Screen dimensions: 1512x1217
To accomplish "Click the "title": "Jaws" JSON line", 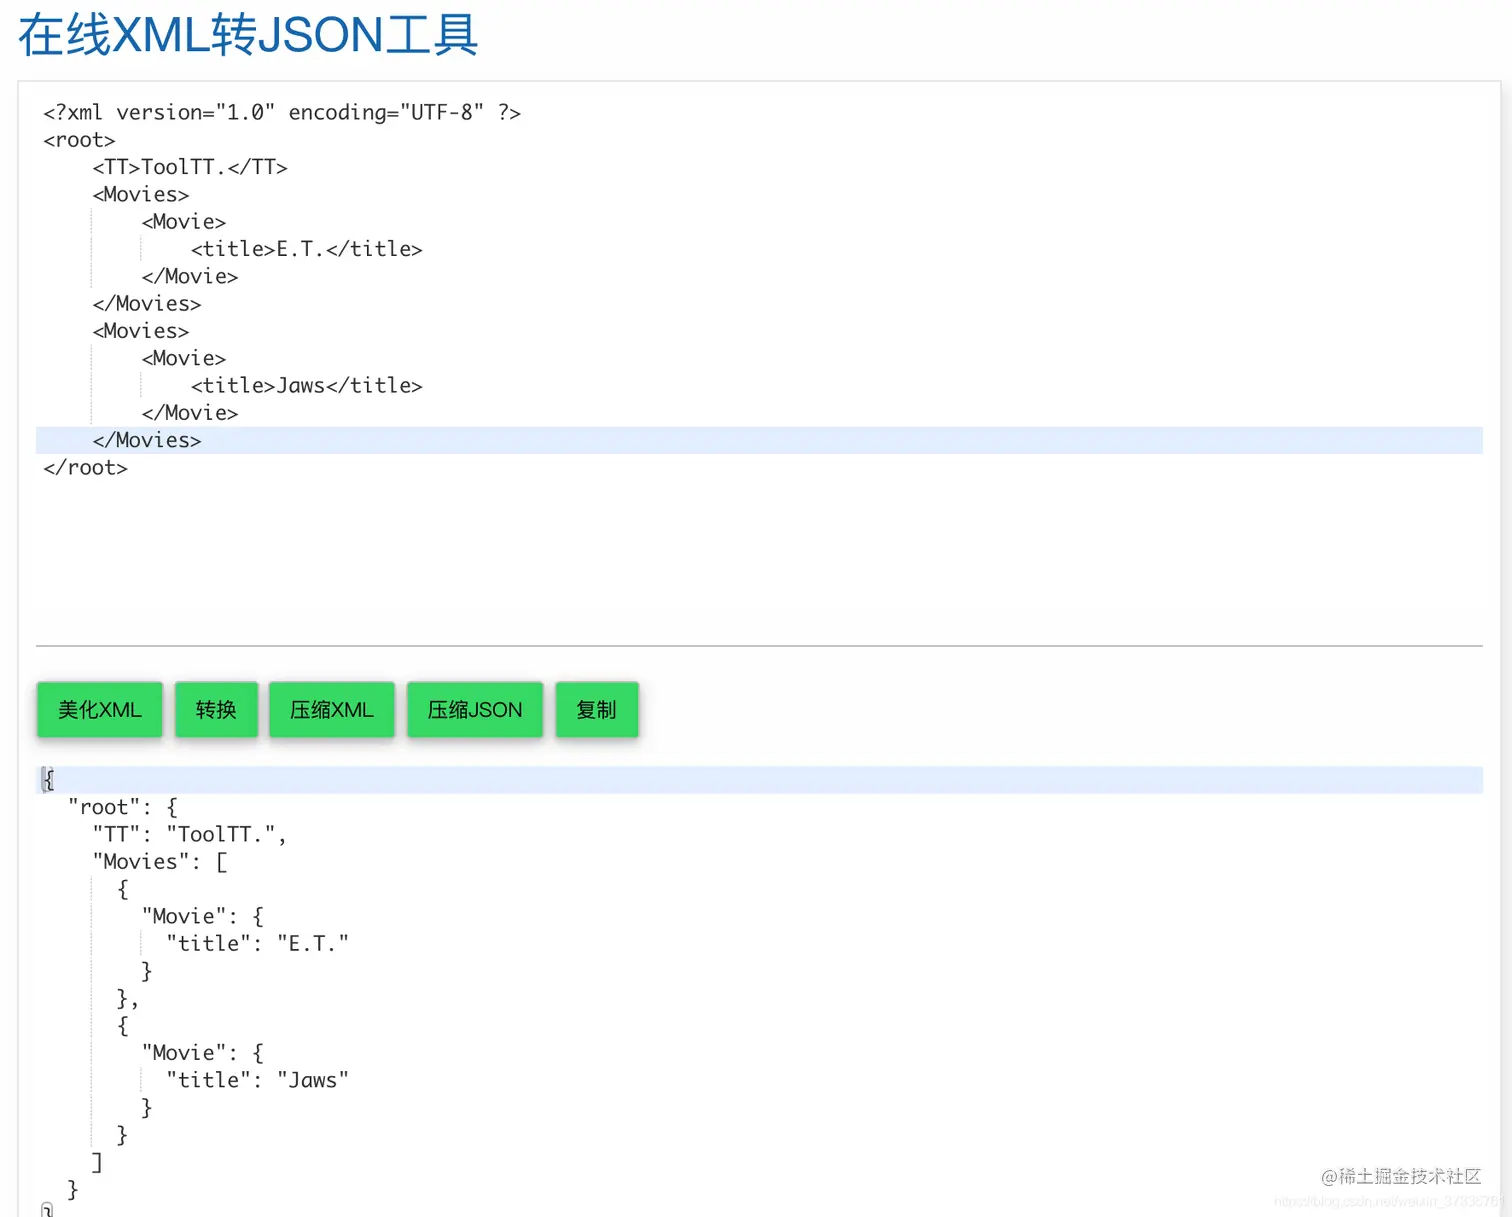I will [258, 1080].
